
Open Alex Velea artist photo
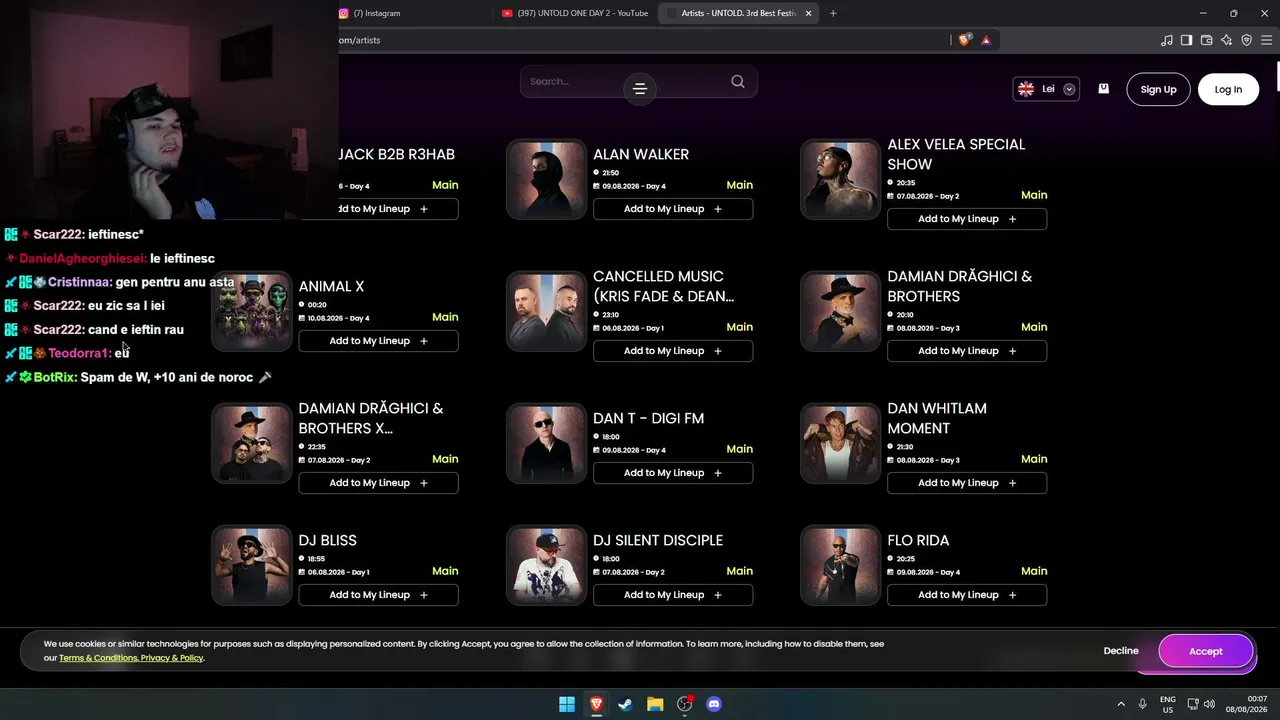[x=840, y=179]
